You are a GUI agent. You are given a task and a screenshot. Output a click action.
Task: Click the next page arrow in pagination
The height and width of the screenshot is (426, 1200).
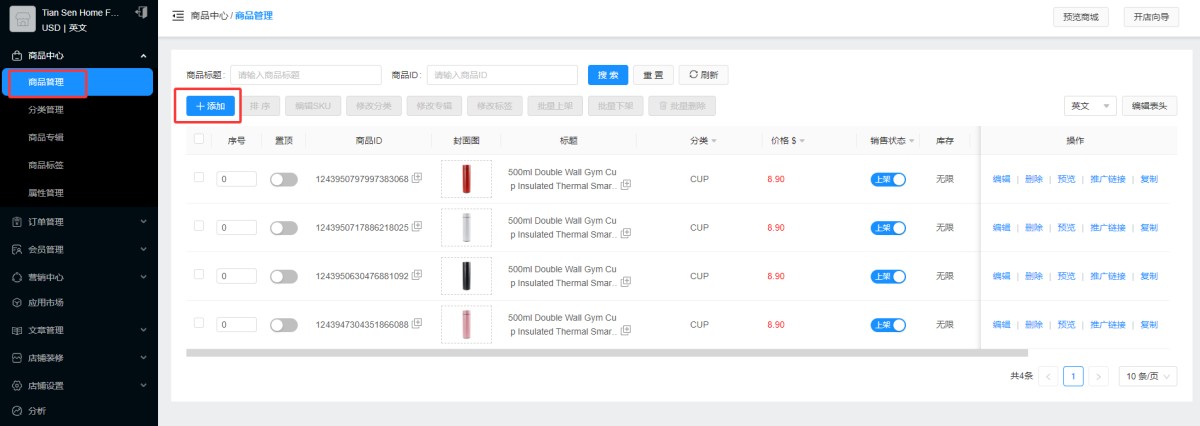point(1099,377)
